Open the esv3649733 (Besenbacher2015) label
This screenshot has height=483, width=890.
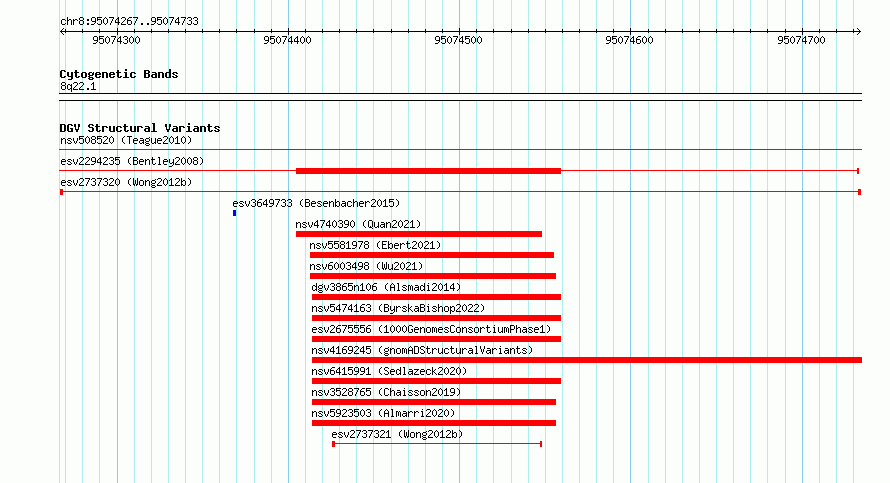point(316,203)
